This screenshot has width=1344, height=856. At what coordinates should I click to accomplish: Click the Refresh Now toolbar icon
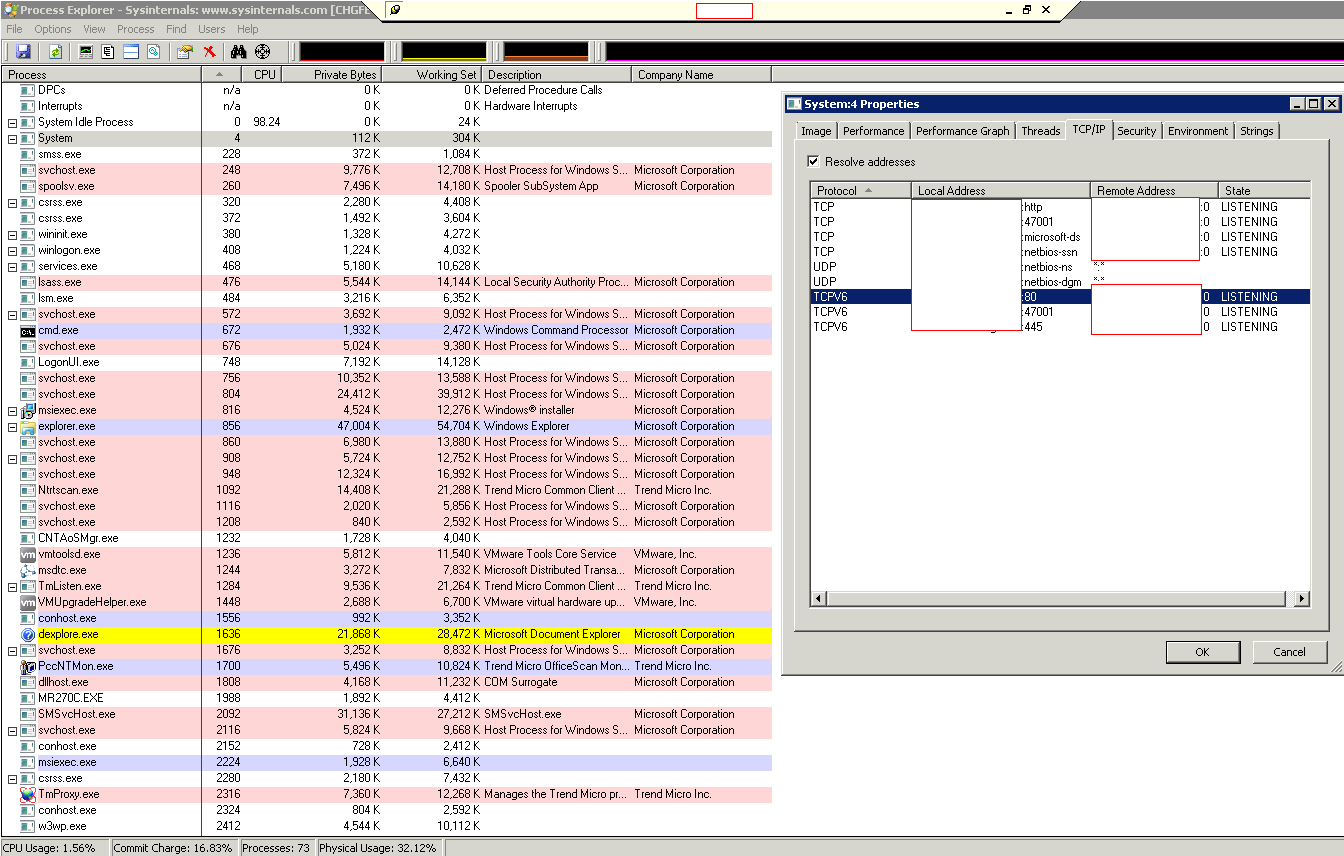tap(55, 51)
